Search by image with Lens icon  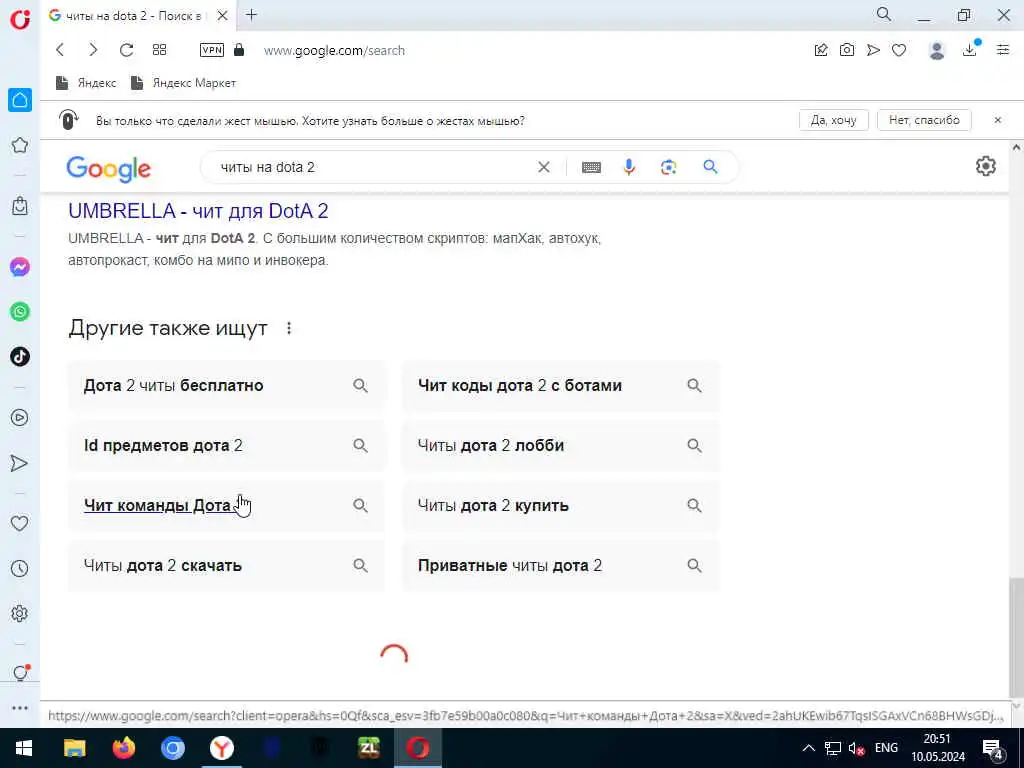click(x=668, y=168)
